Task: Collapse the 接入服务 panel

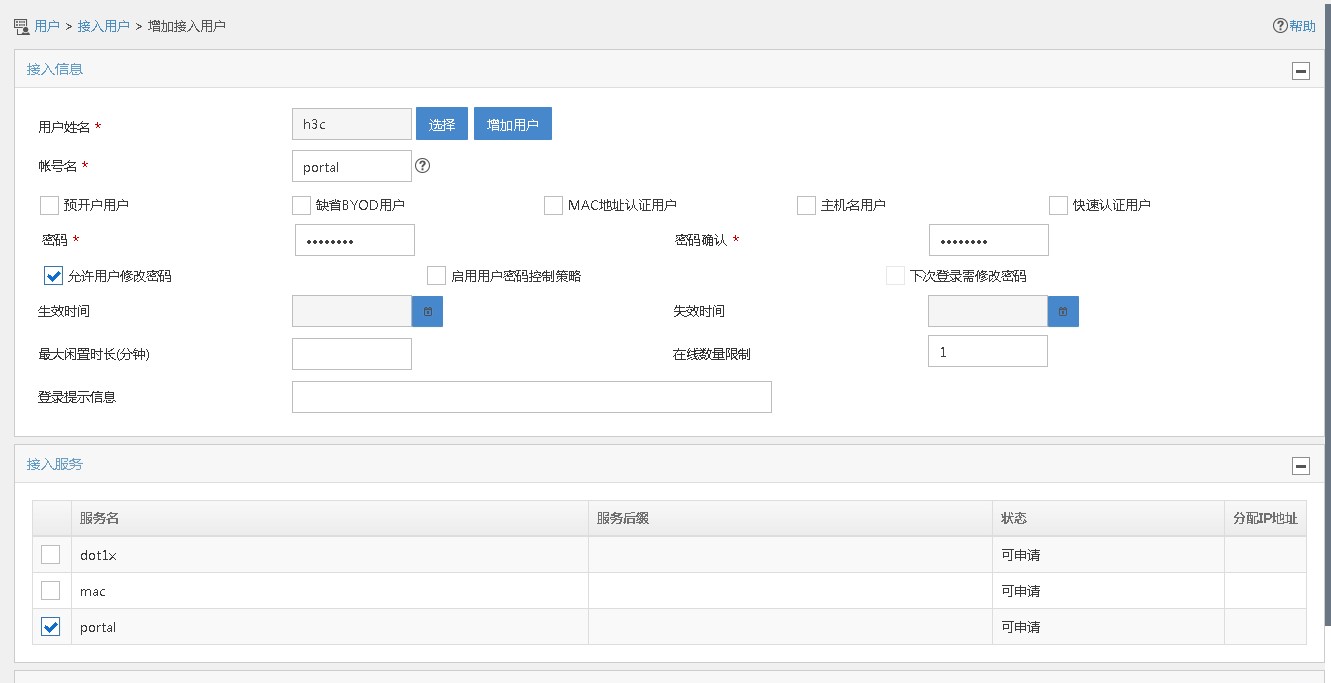Action: tap(1301, 465)
